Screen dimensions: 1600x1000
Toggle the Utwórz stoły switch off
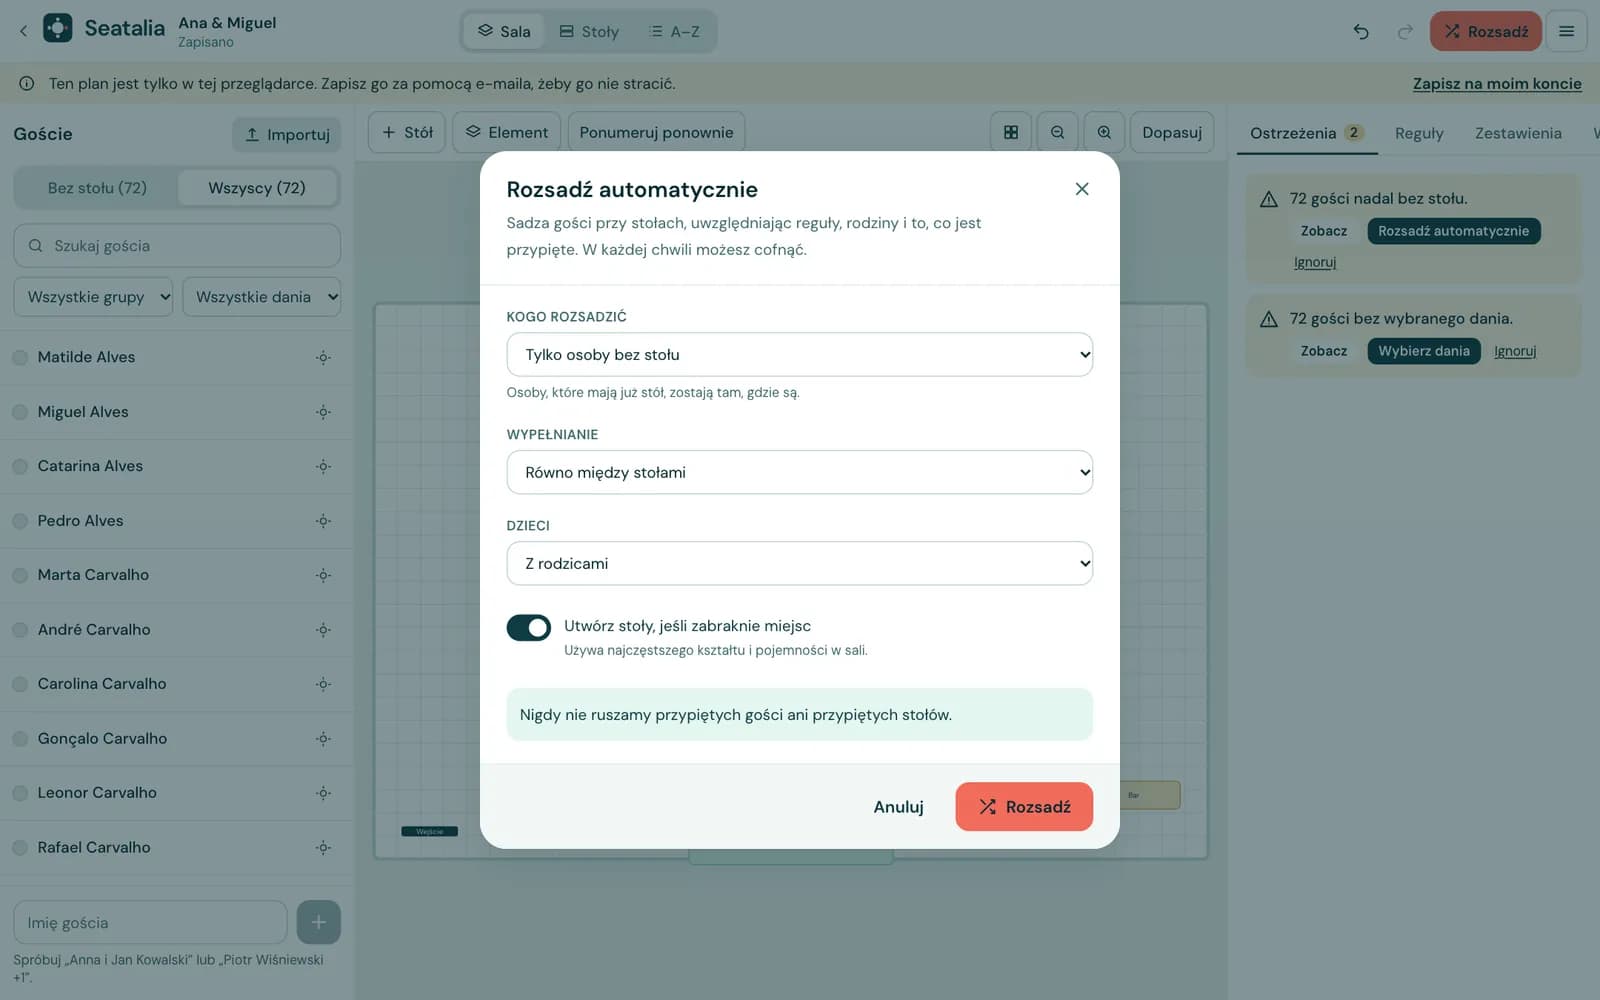click(x=528, y=627)
